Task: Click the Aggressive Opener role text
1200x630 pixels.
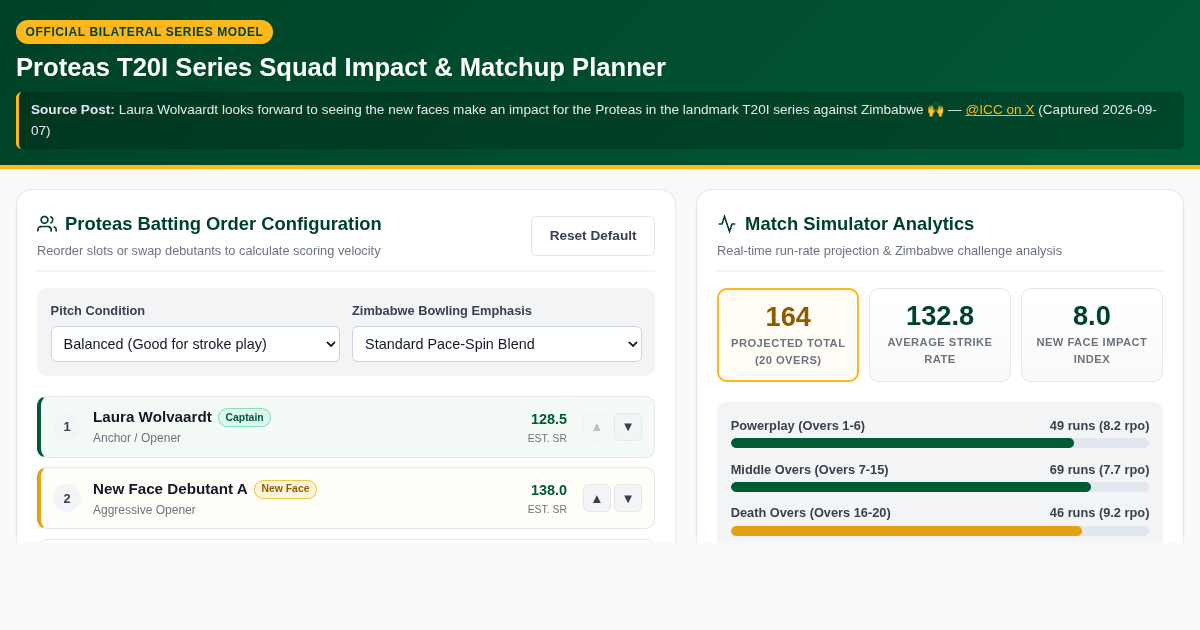Action: (144, 510)
